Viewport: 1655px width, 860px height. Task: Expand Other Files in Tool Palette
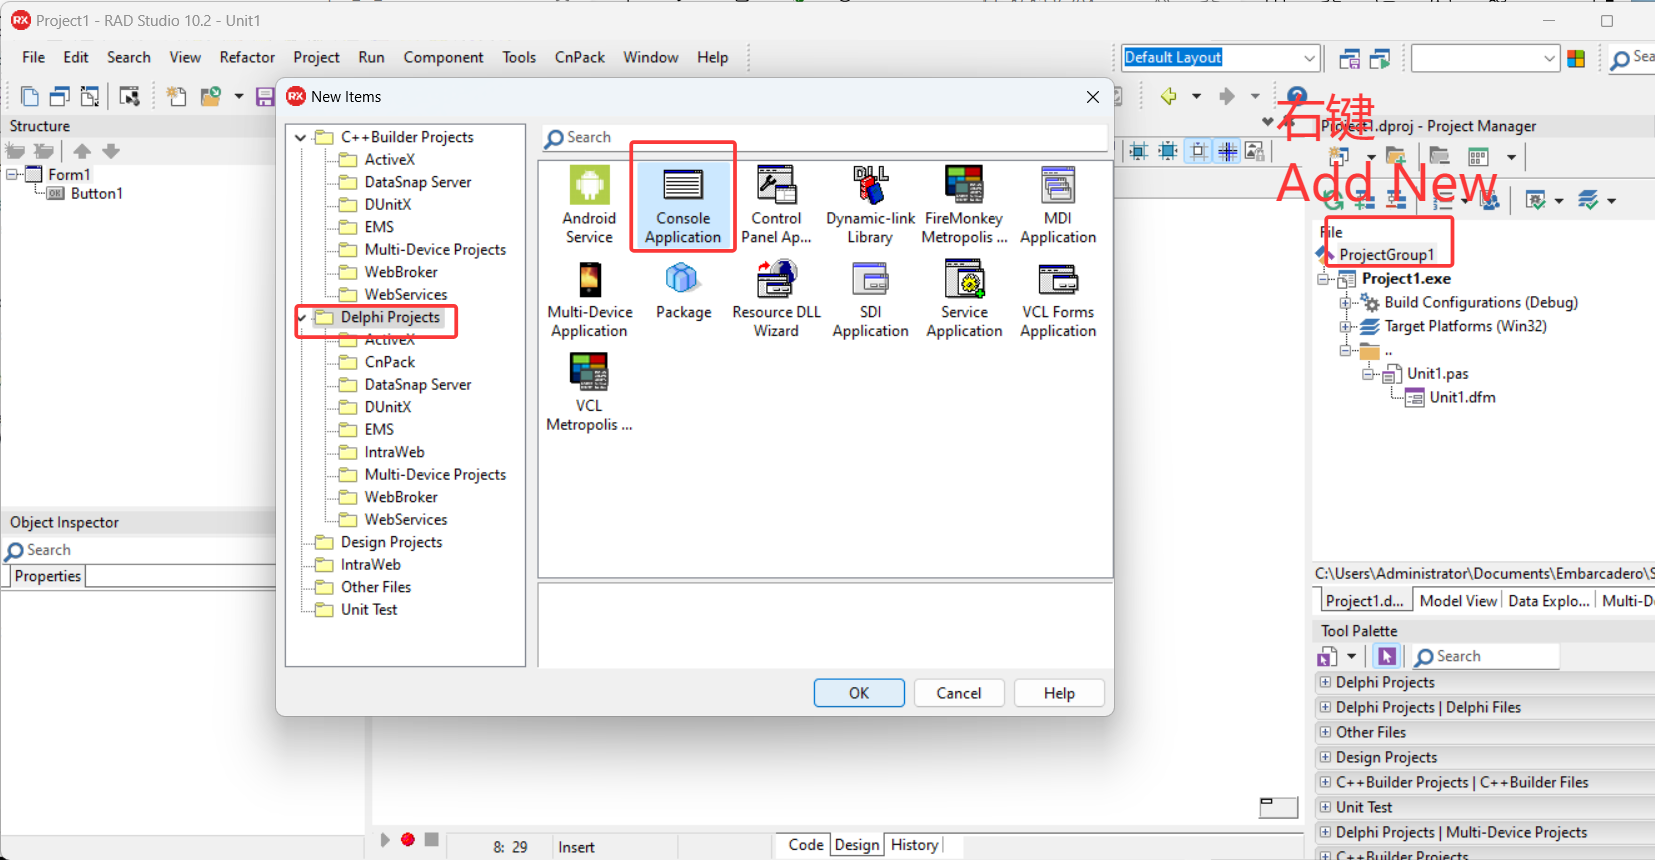pos(1325,732)
